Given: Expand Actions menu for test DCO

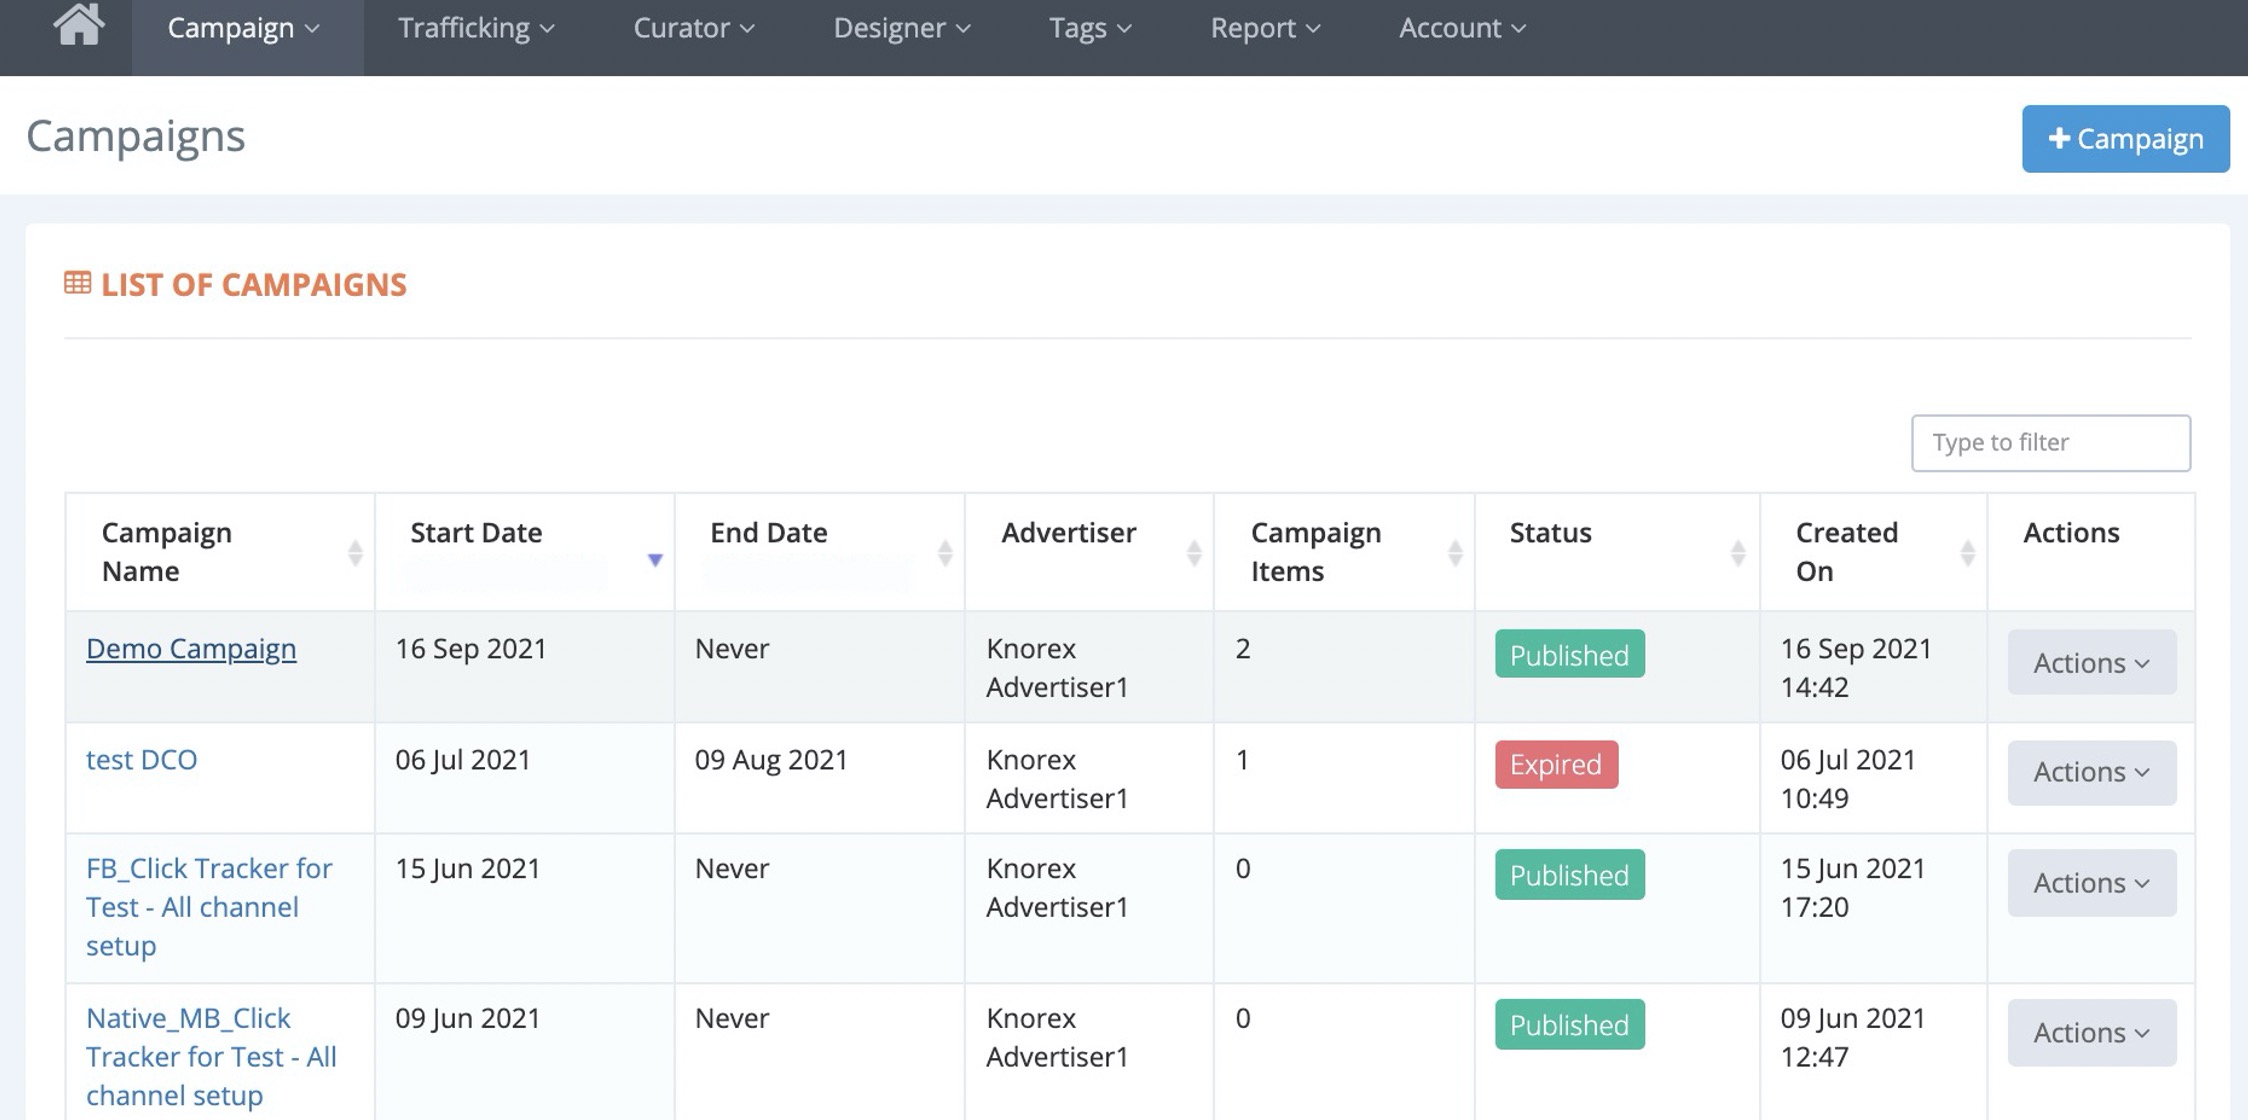Looking at the screenshot, I should 2091,772.
